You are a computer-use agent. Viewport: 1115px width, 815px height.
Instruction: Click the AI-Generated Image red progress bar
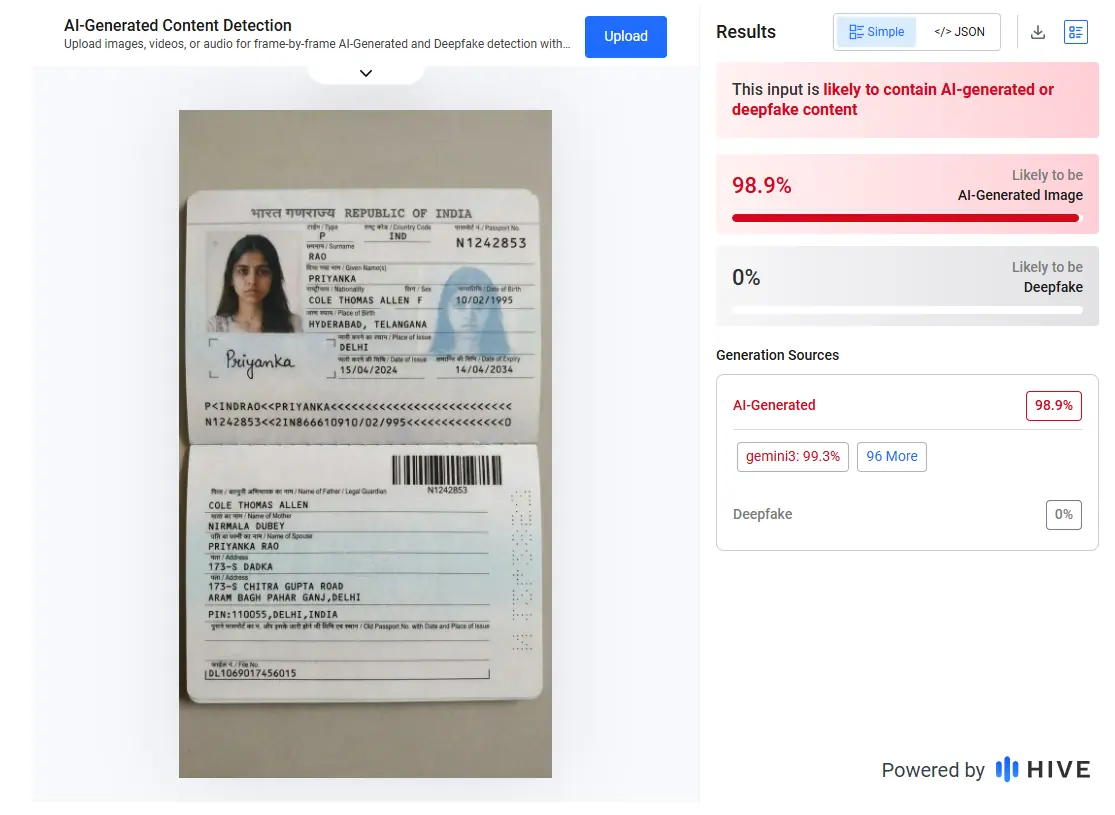pyautogui.click(x=905, y=218)
